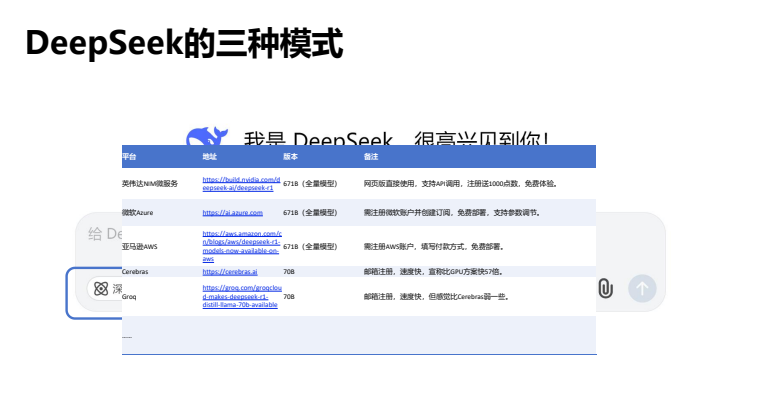Click the slide title DeepSeek的三种模式
Image resolution: width=757 pixels, height=419 pixels.
point(184,43)
